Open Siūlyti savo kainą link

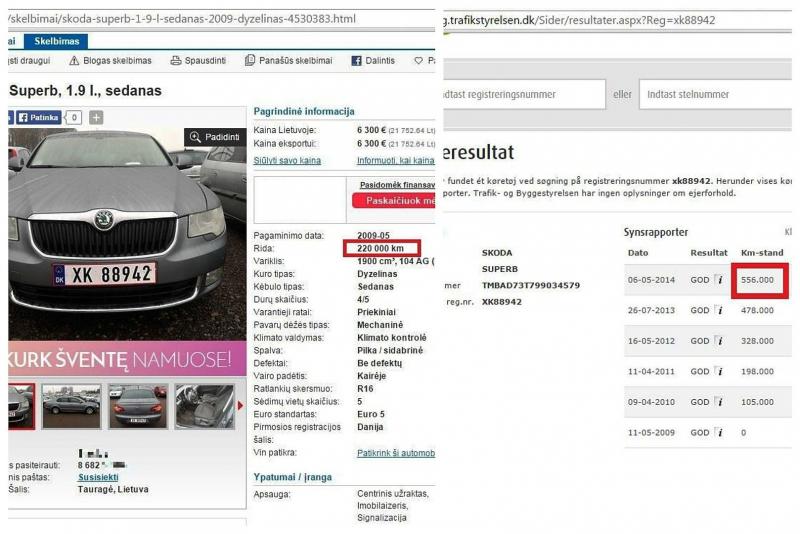(x=287, y=161)
